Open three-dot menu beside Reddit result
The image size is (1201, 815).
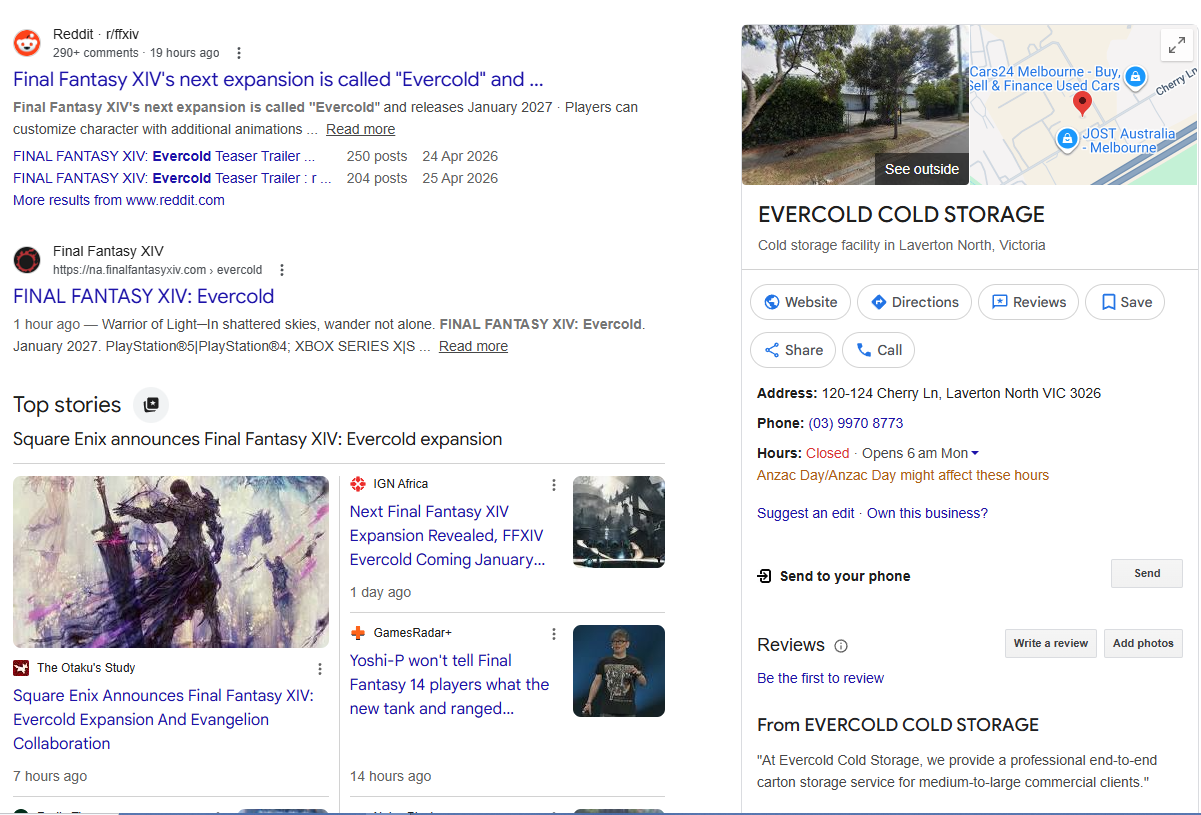(x=238, y=53)
